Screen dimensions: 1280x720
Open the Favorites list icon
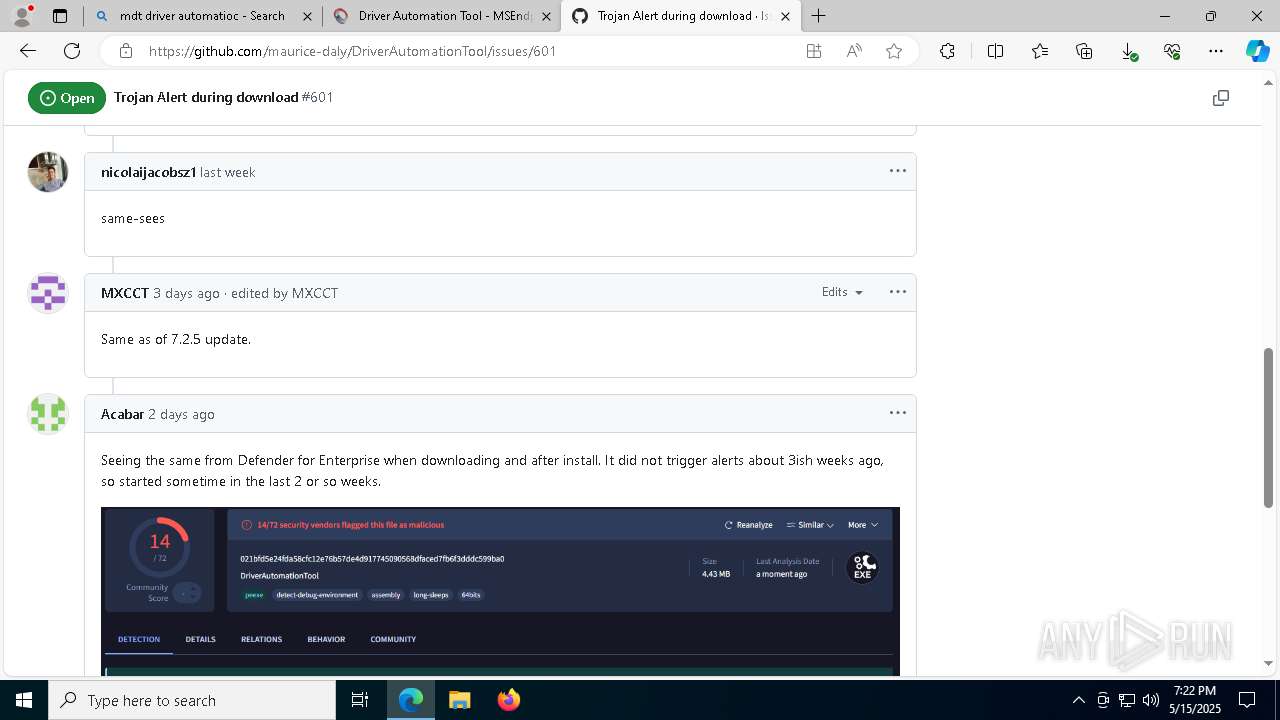point(1040,51)
